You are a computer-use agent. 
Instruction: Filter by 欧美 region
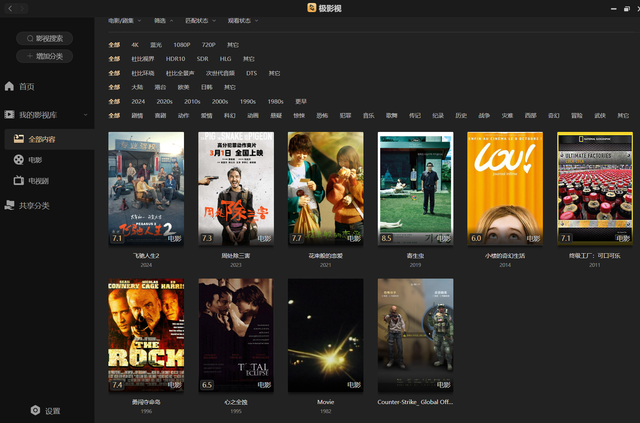coord(183,87)
